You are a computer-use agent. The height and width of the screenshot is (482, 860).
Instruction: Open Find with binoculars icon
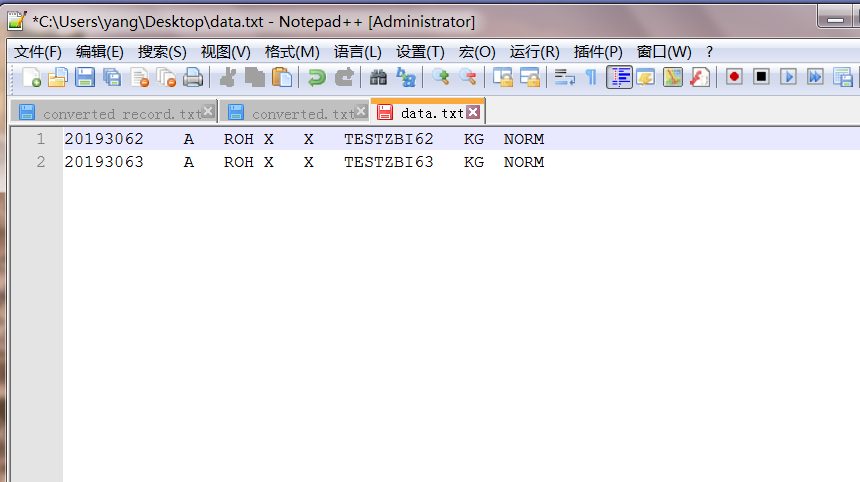[x=378, y=77]
